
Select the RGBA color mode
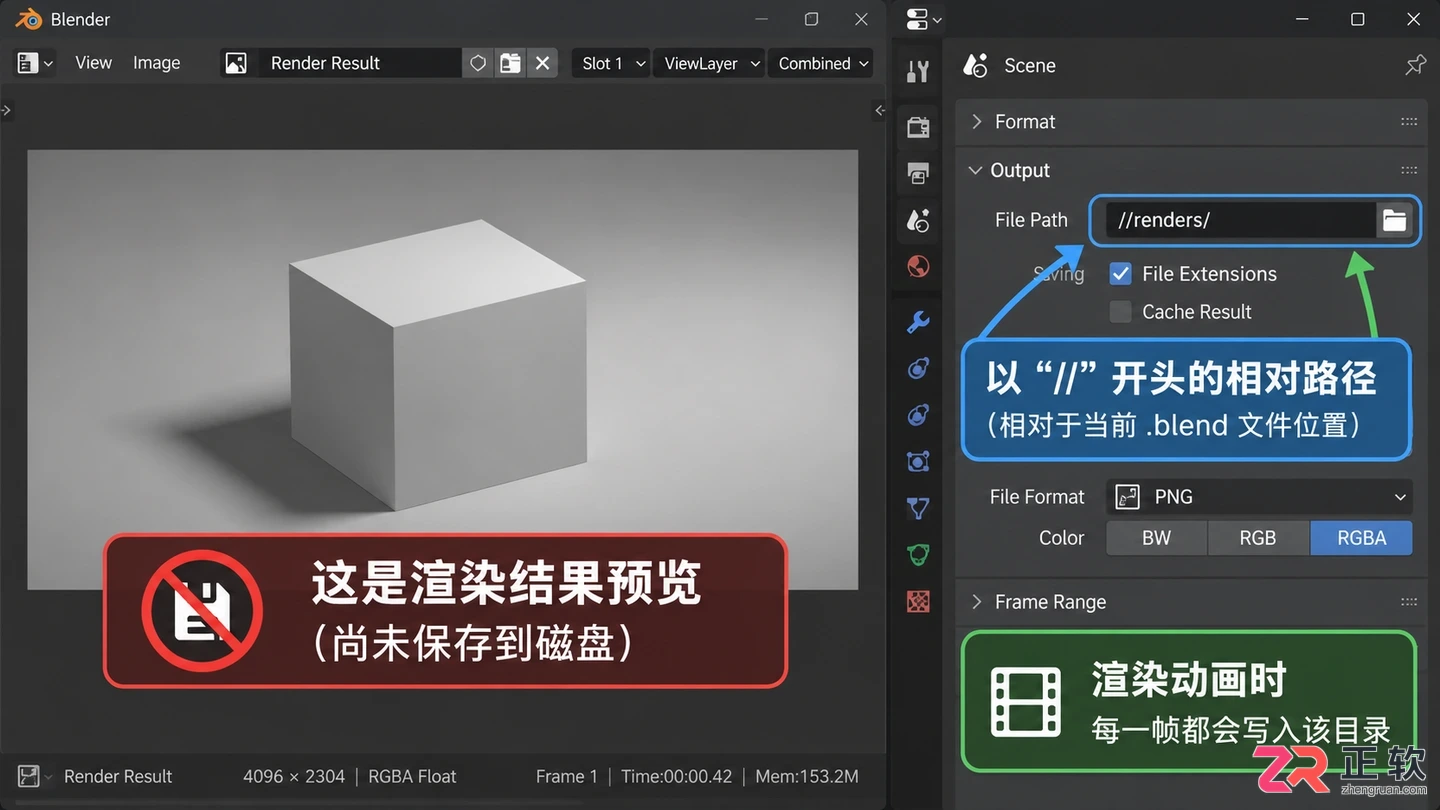[1362, 538]
